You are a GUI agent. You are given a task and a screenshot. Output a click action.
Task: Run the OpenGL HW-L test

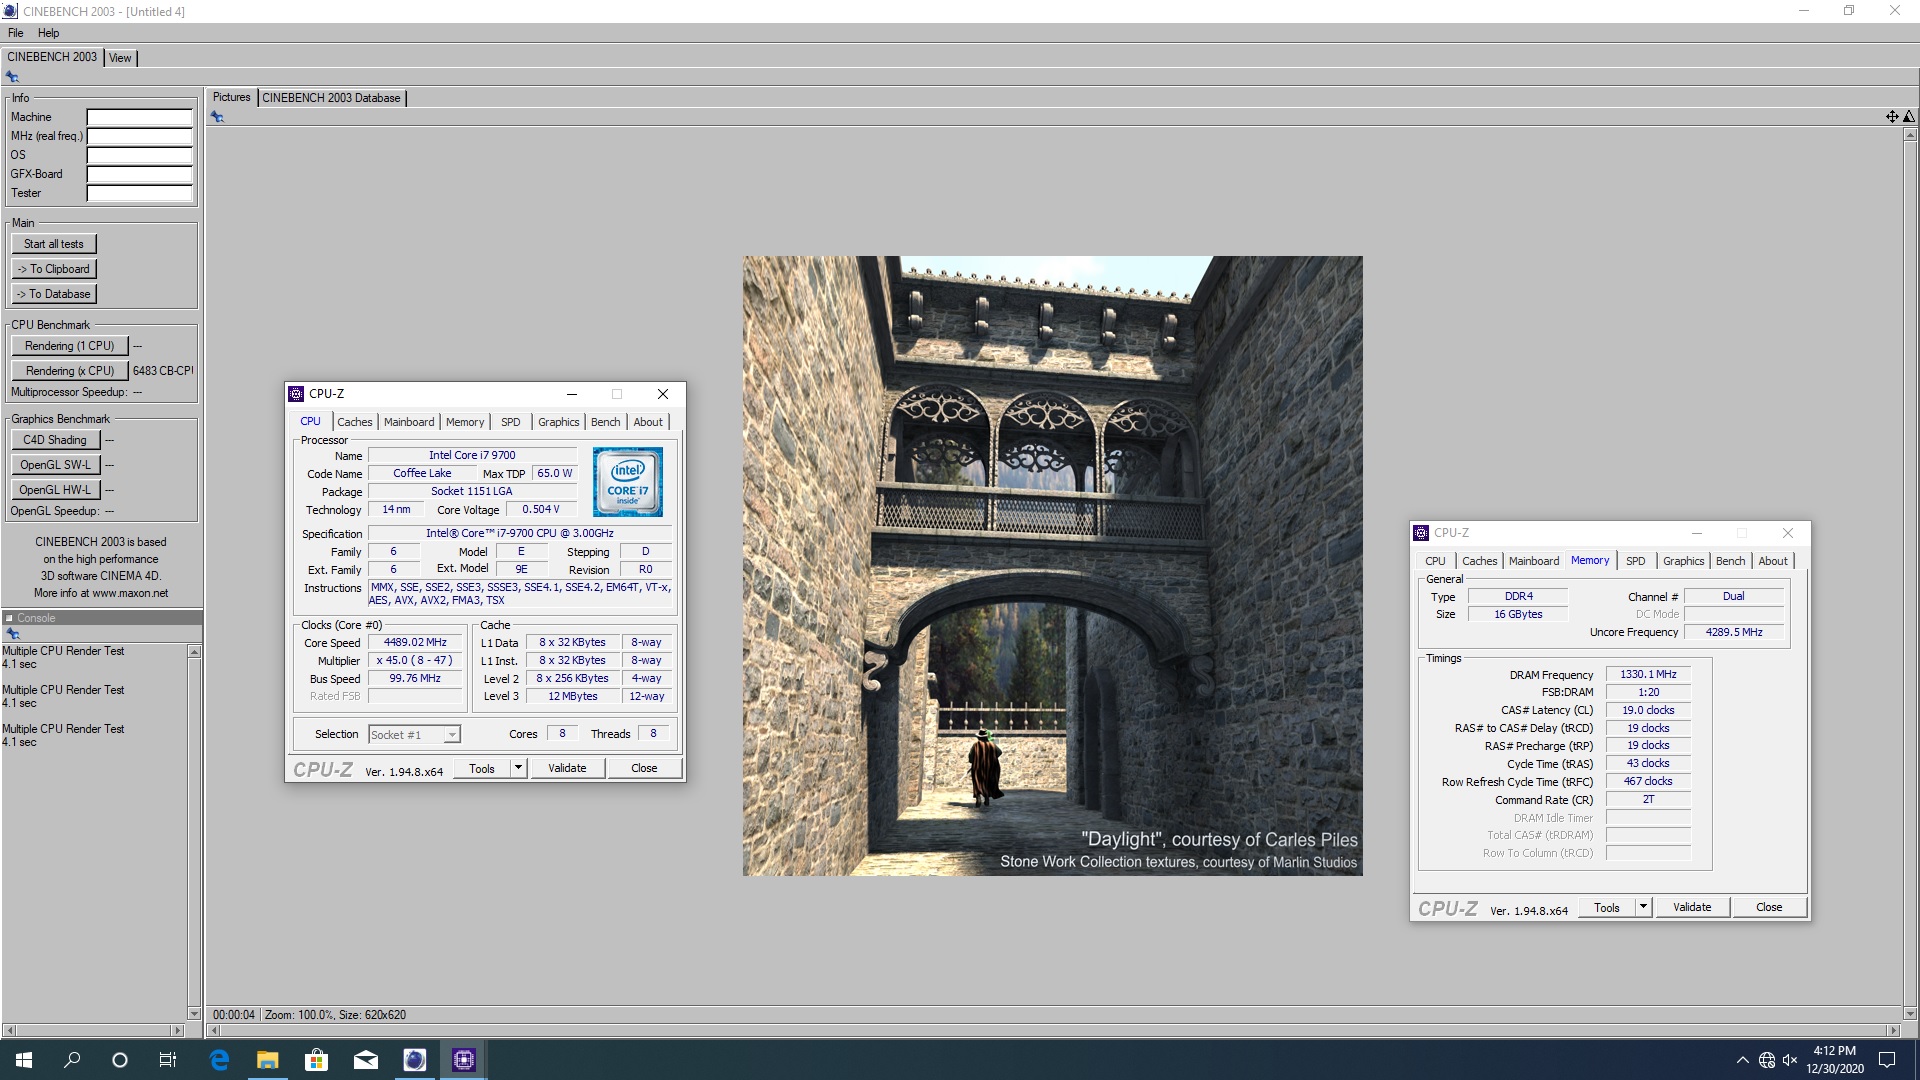[55, 490]
